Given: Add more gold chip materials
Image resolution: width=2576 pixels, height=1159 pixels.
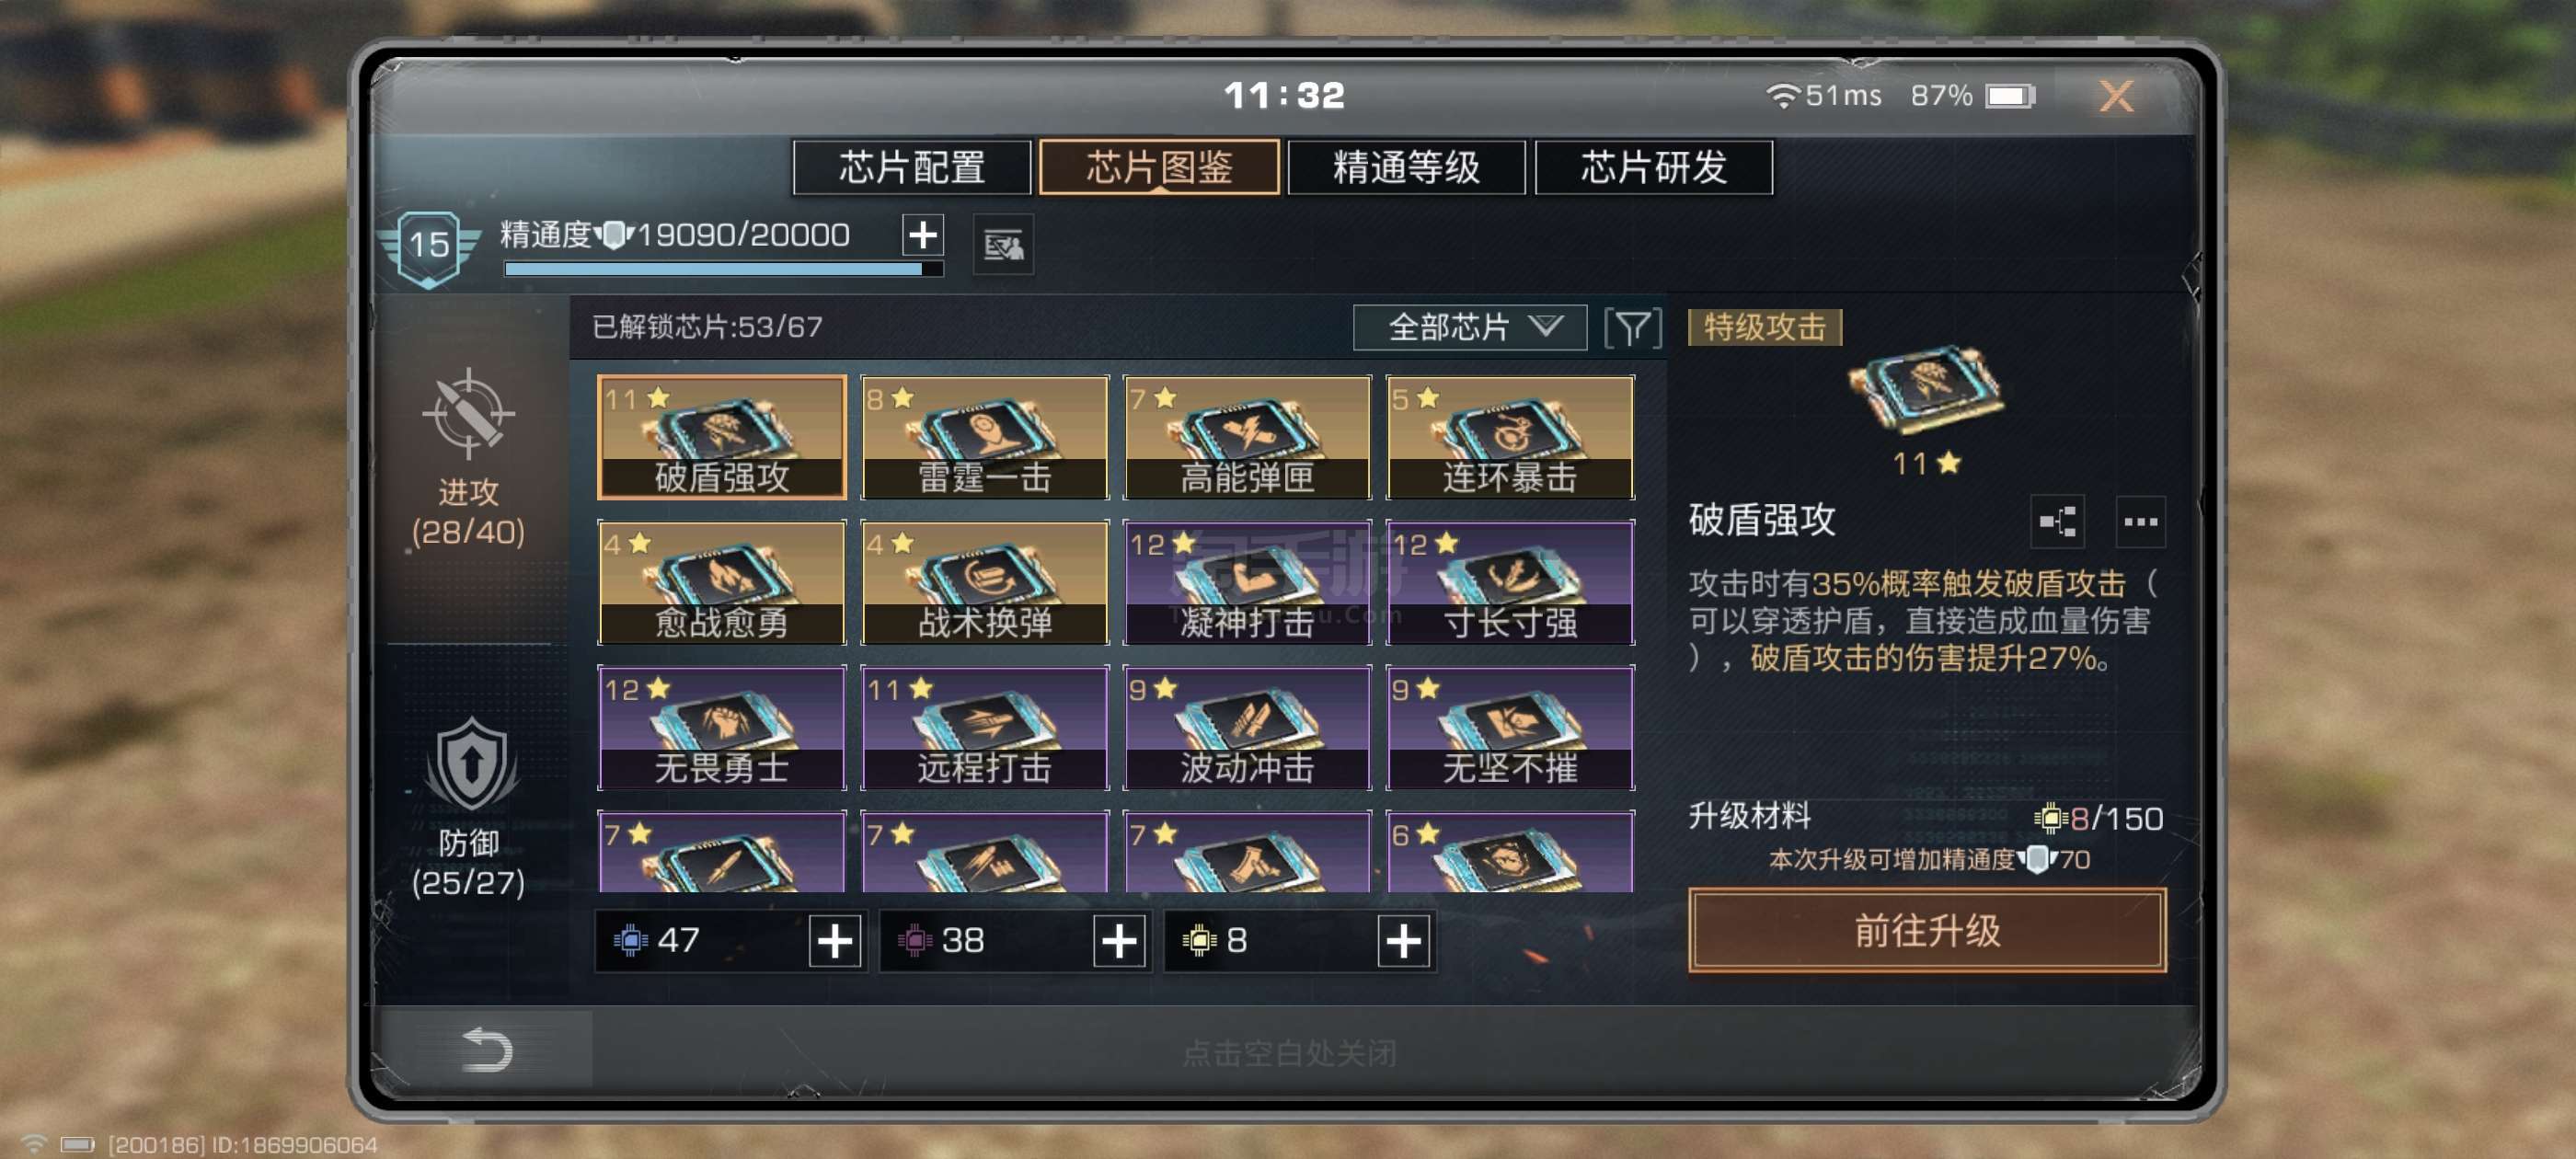Looking at the screenshot, I should (1403, 940).
